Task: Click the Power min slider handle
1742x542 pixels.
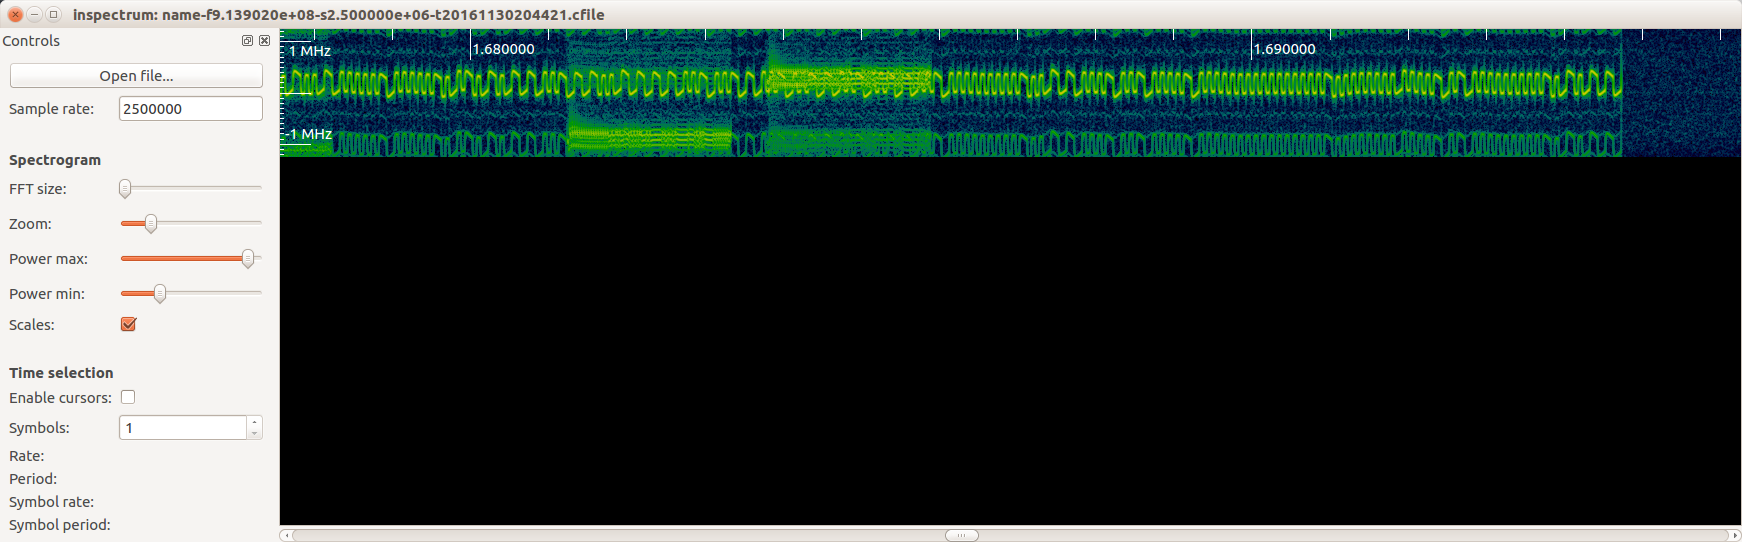Action: click(160, 293)
